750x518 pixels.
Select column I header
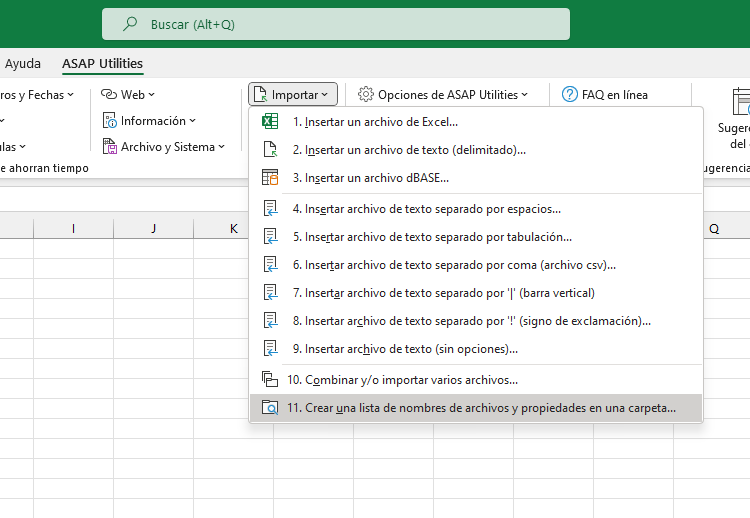(x=73, y=229)
